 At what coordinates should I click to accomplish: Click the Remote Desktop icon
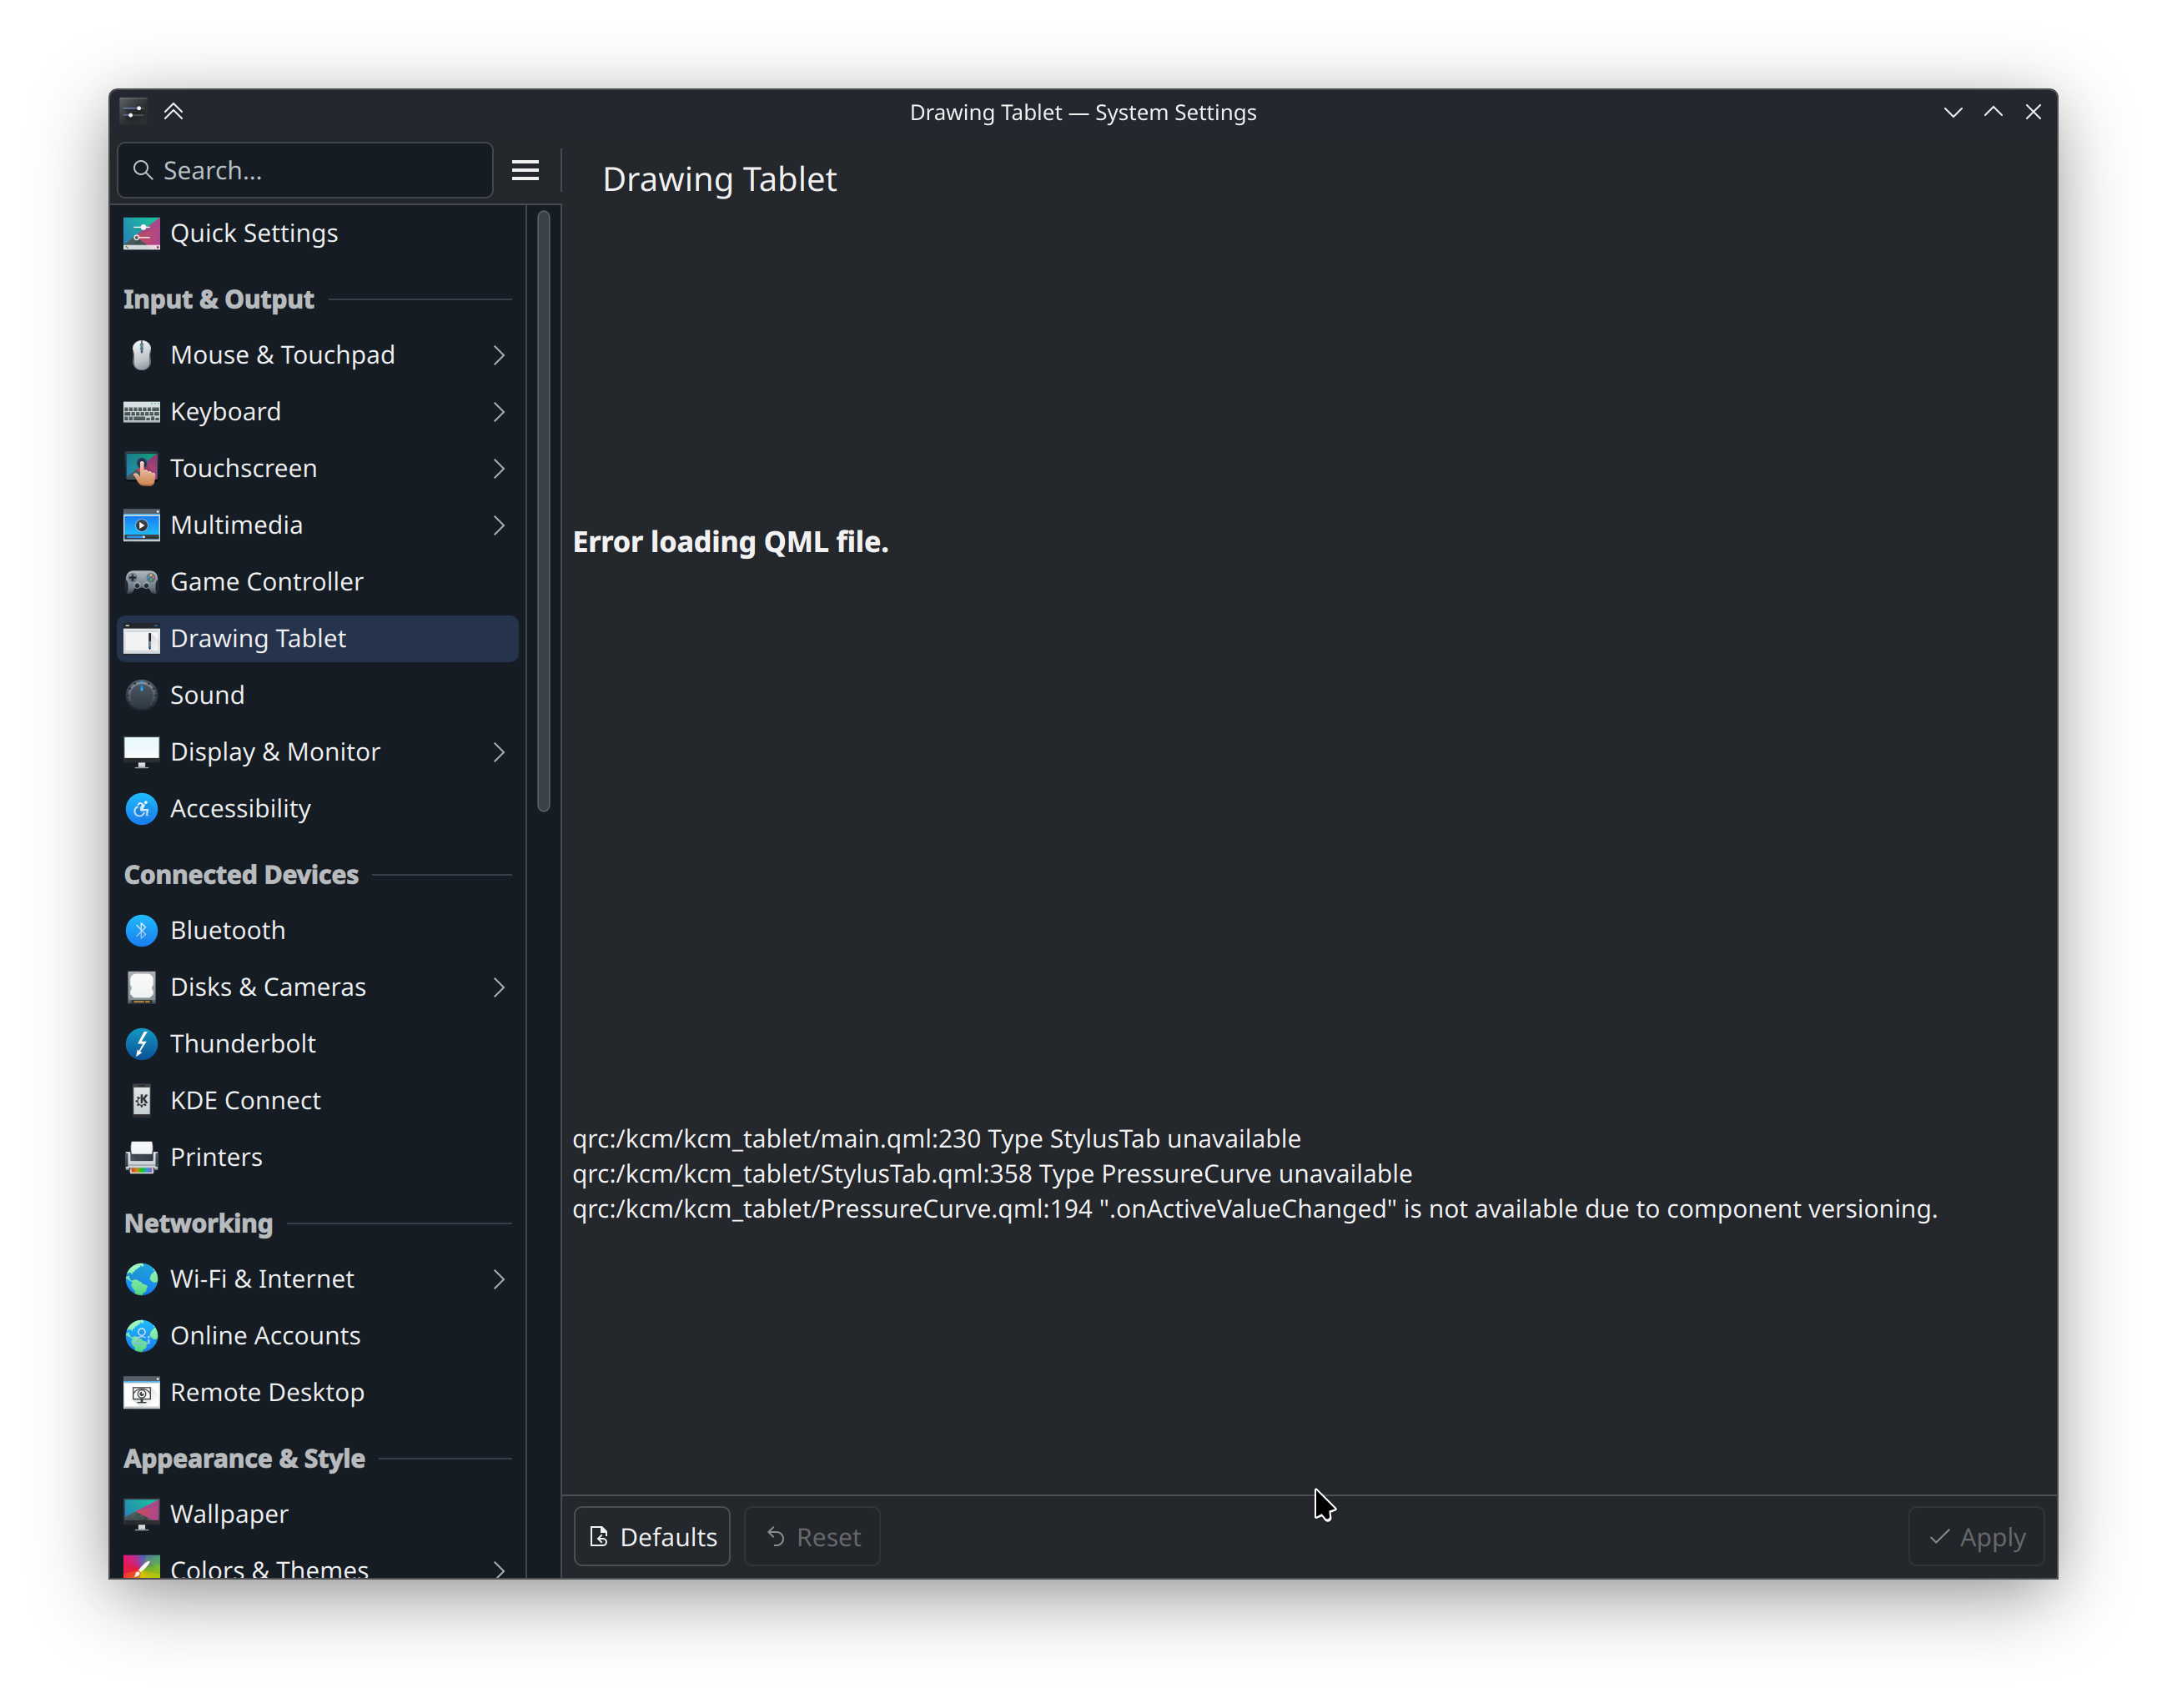coord(141,1392)
